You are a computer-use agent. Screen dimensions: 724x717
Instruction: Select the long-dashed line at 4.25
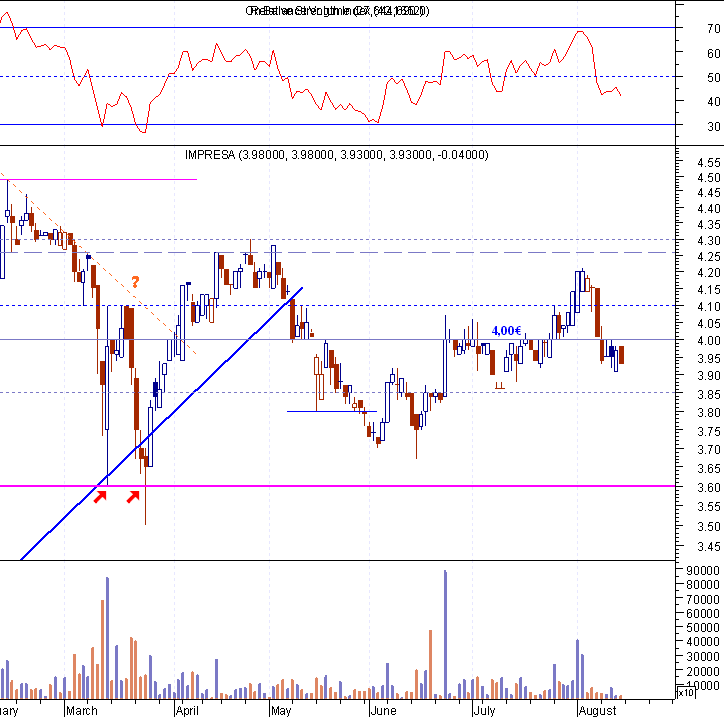pyautogui.click(x=338, y=253)
